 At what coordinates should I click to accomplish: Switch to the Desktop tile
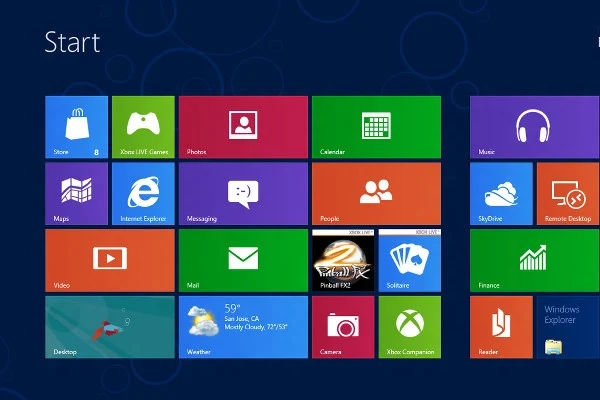click(110, 327)
